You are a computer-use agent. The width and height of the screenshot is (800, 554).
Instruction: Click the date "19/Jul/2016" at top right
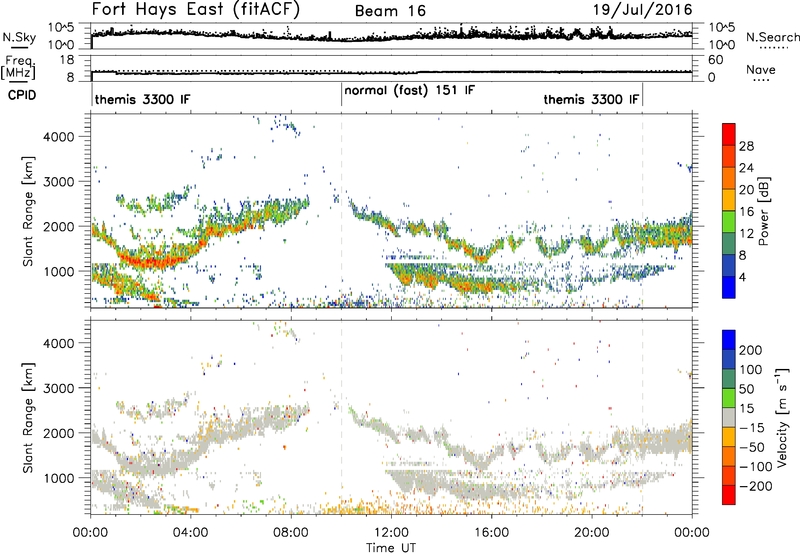642,10
